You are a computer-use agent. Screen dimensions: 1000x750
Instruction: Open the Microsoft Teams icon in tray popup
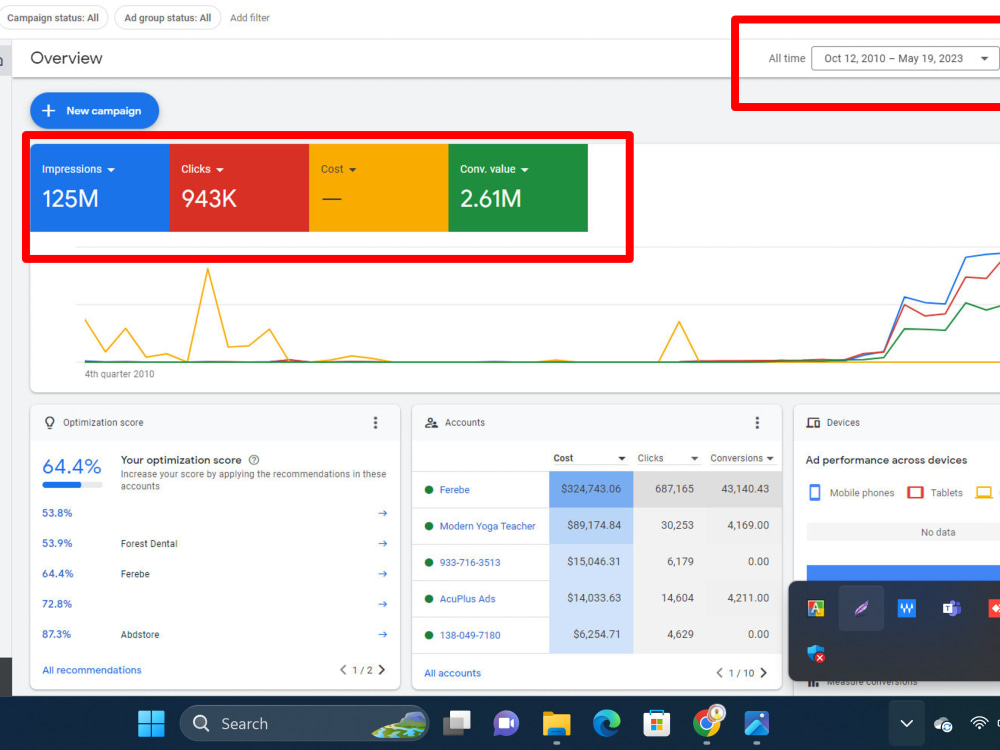952,608
